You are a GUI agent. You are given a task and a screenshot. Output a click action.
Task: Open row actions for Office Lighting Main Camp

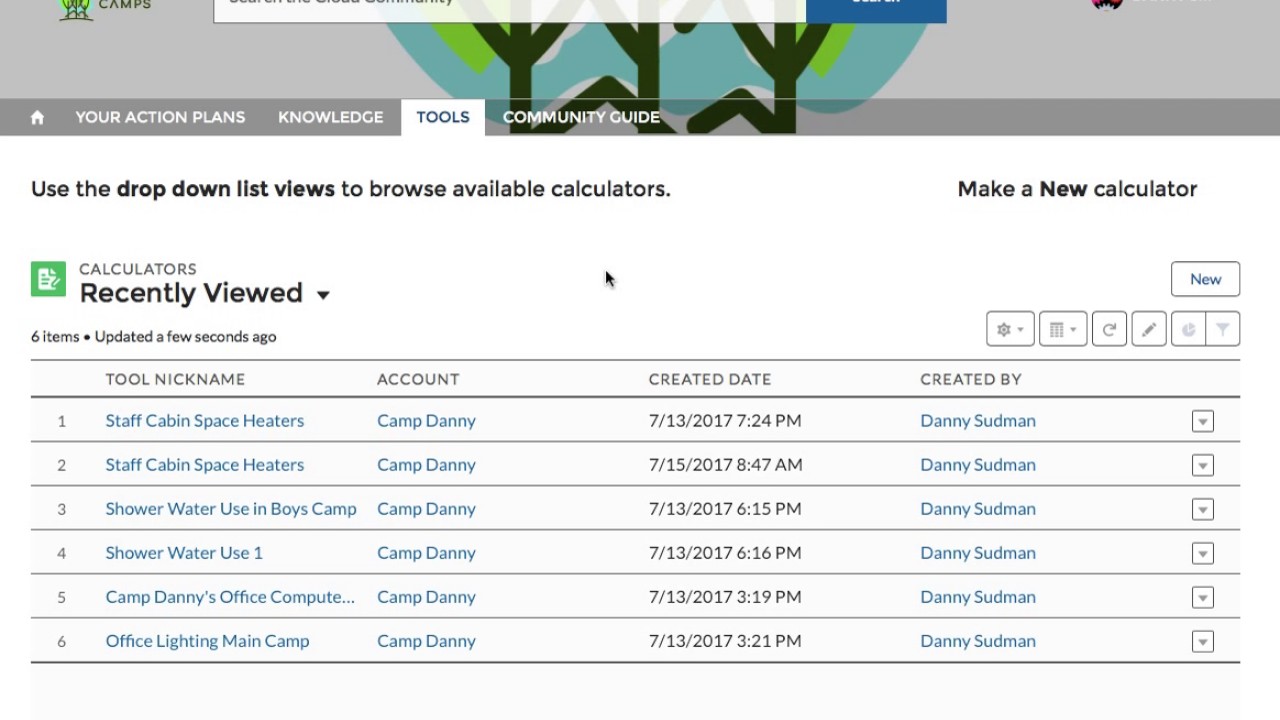click(1202, 641)
